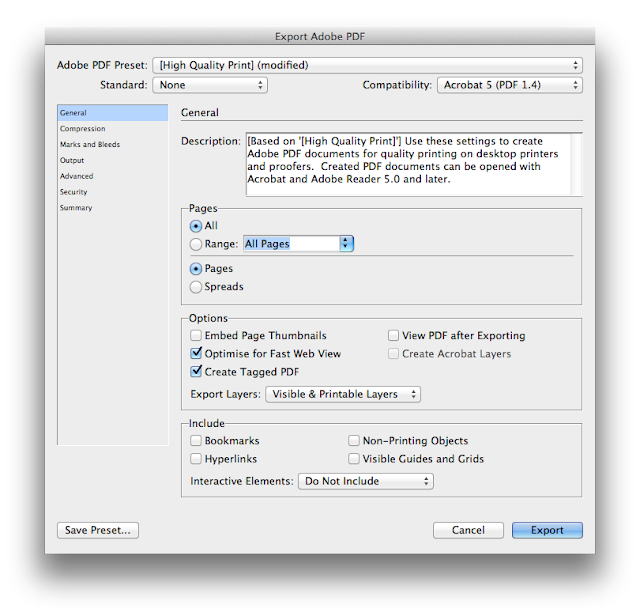640x616 pixels.
Task: Enable Non-Printing Objects checkbox
Action: [x=353, y=440]
